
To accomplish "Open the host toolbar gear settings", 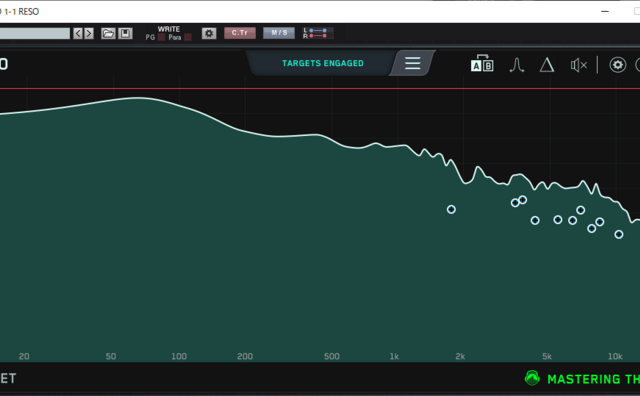I will tap(209, 33).
